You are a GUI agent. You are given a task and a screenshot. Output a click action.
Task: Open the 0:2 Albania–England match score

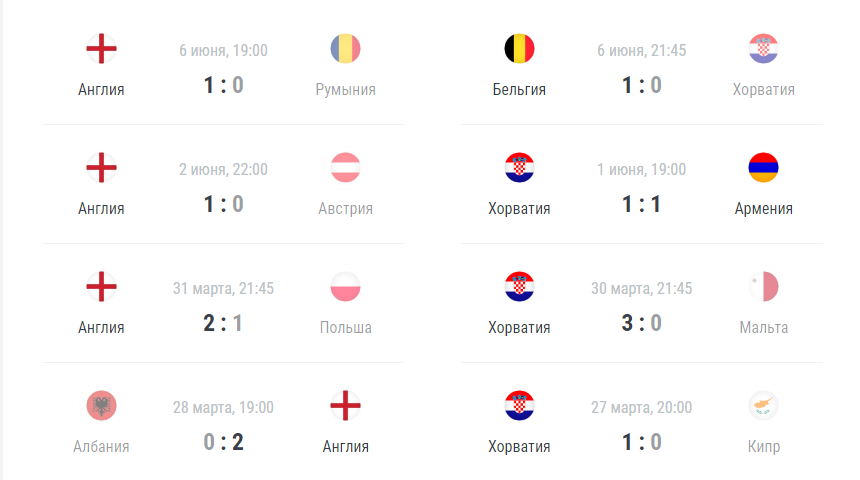pos(223,442)
